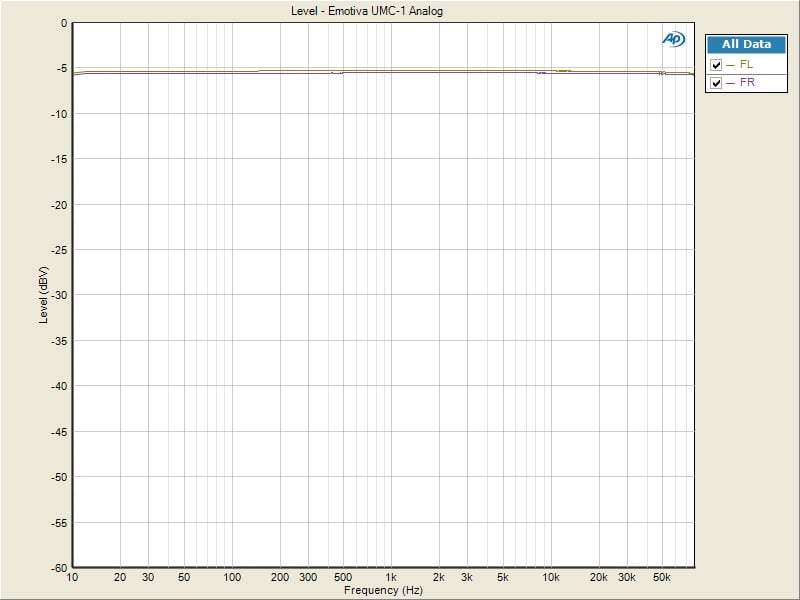Image resolution: width=800 pixels, height=600 pixels.
Task: Click the 1k tick on the frequency axis
Action: click(391, 578)
